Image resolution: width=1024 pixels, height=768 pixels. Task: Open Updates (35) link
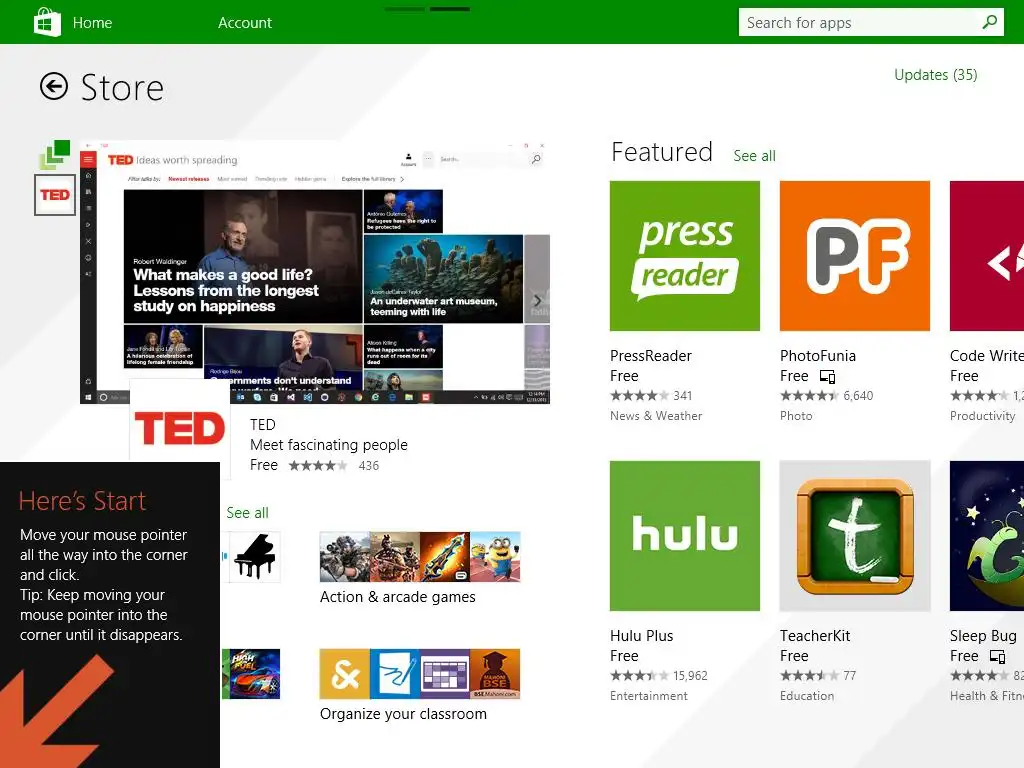[x=935, y=75]
